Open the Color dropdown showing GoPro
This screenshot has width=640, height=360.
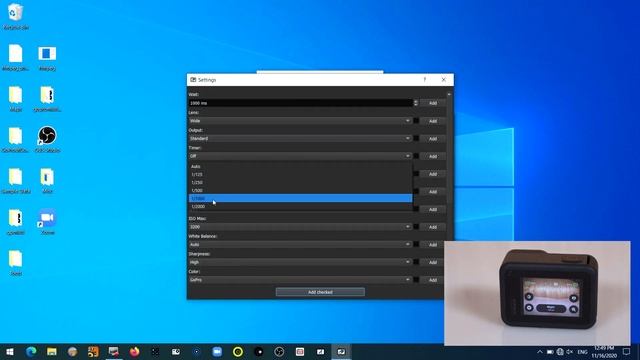click(300, 280)
